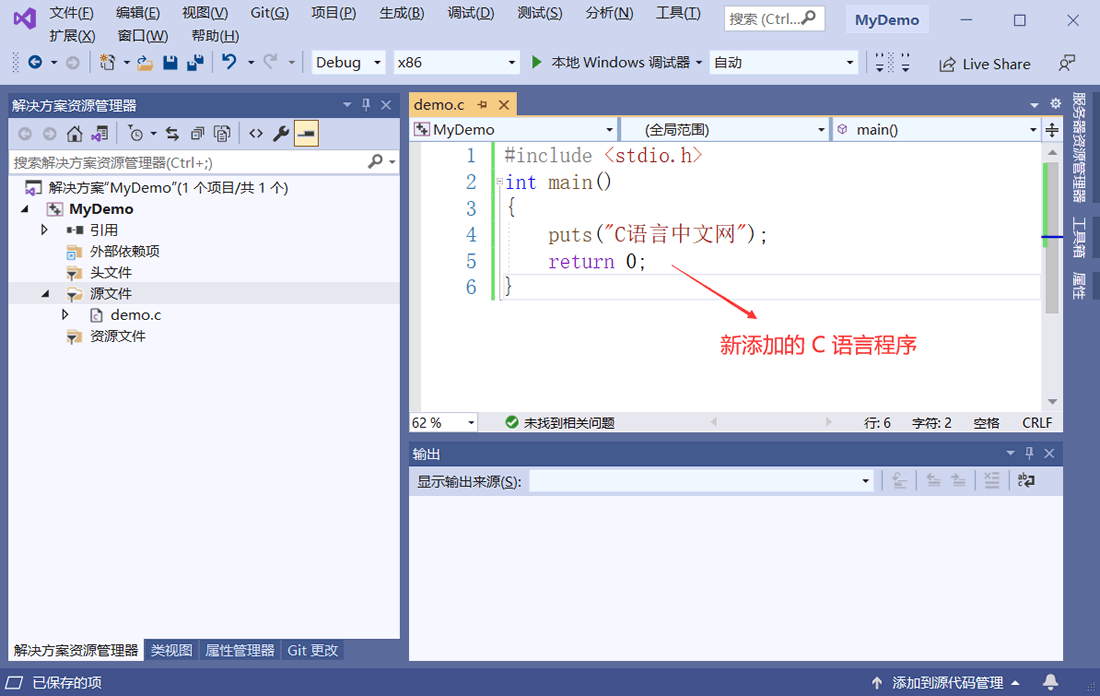Click the Open File folder icon
This screenshot has height=696, width=1100.
coord(145,63)
